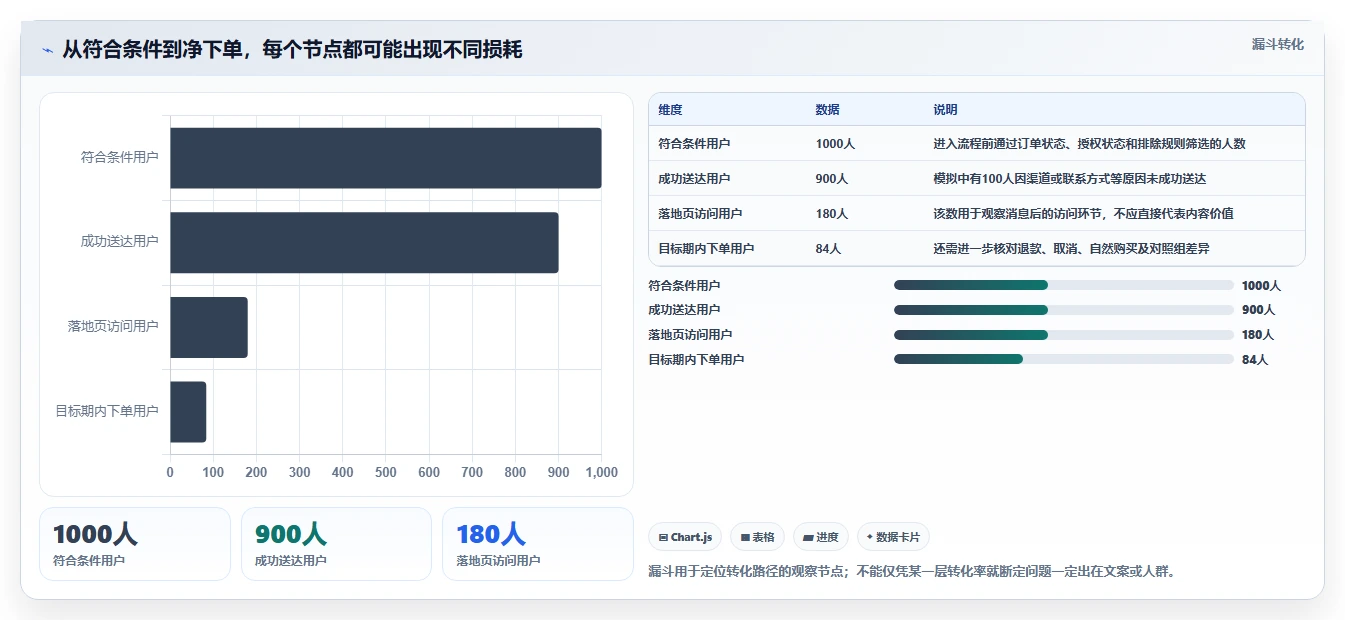Viewport: 1345px width, 620px height.
Task: Click the 400 tick on the x-axis
Action: pos(343,473)
